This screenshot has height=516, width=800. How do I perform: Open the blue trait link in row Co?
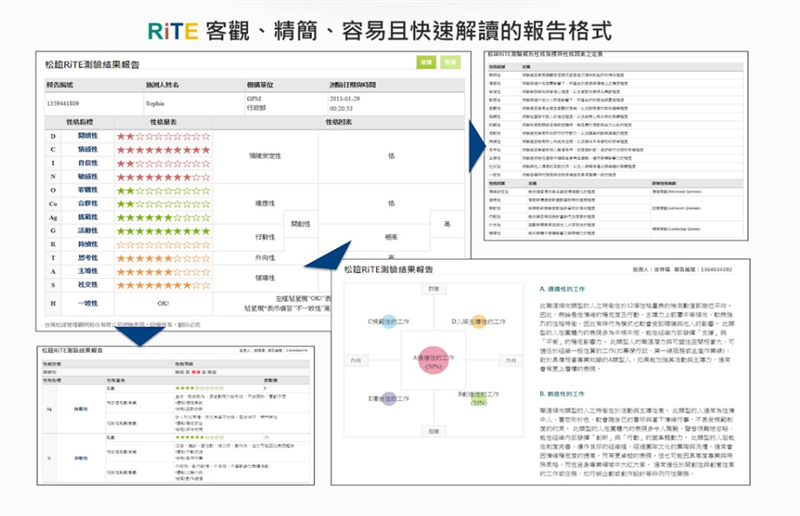[88, 204]
